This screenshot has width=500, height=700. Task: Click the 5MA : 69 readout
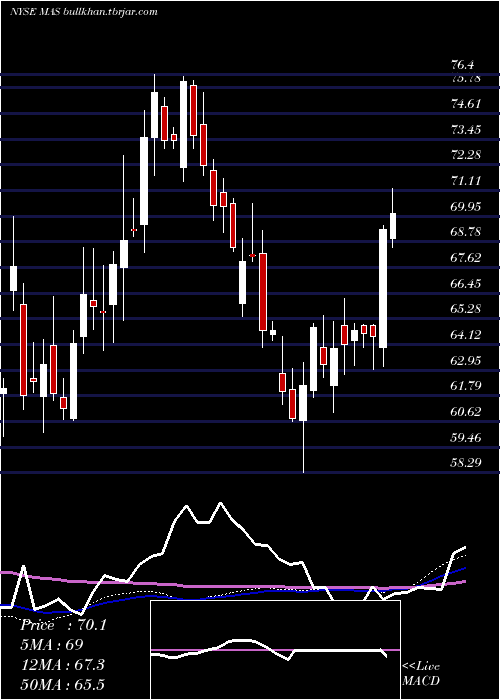[x=52, y=645]
